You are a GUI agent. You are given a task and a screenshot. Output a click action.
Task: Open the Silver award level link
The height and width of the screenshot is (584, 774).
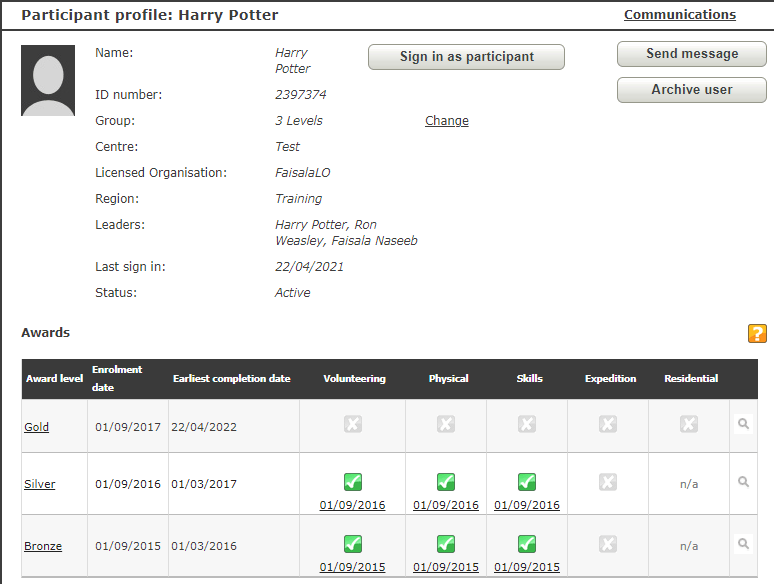coord(39,484)
